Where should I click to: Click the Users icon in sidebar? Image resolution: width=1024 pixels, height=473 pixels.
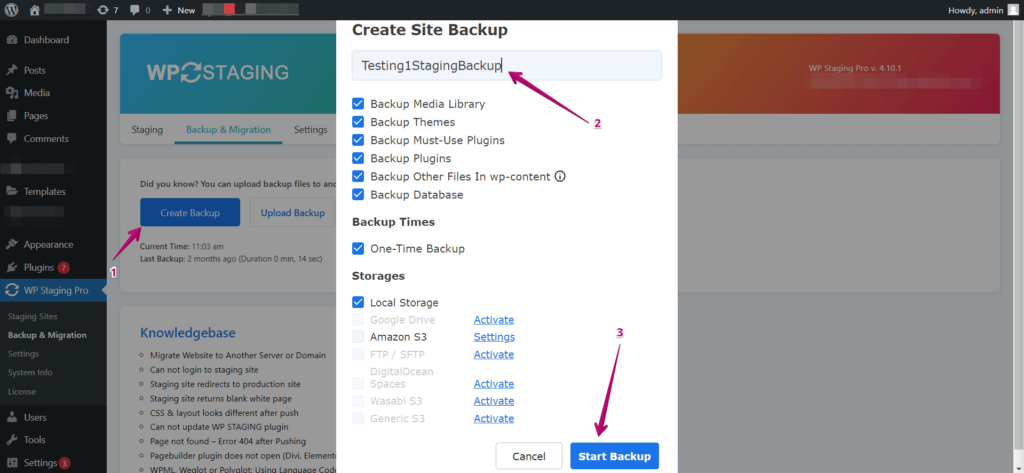click(x=12, y=417)
